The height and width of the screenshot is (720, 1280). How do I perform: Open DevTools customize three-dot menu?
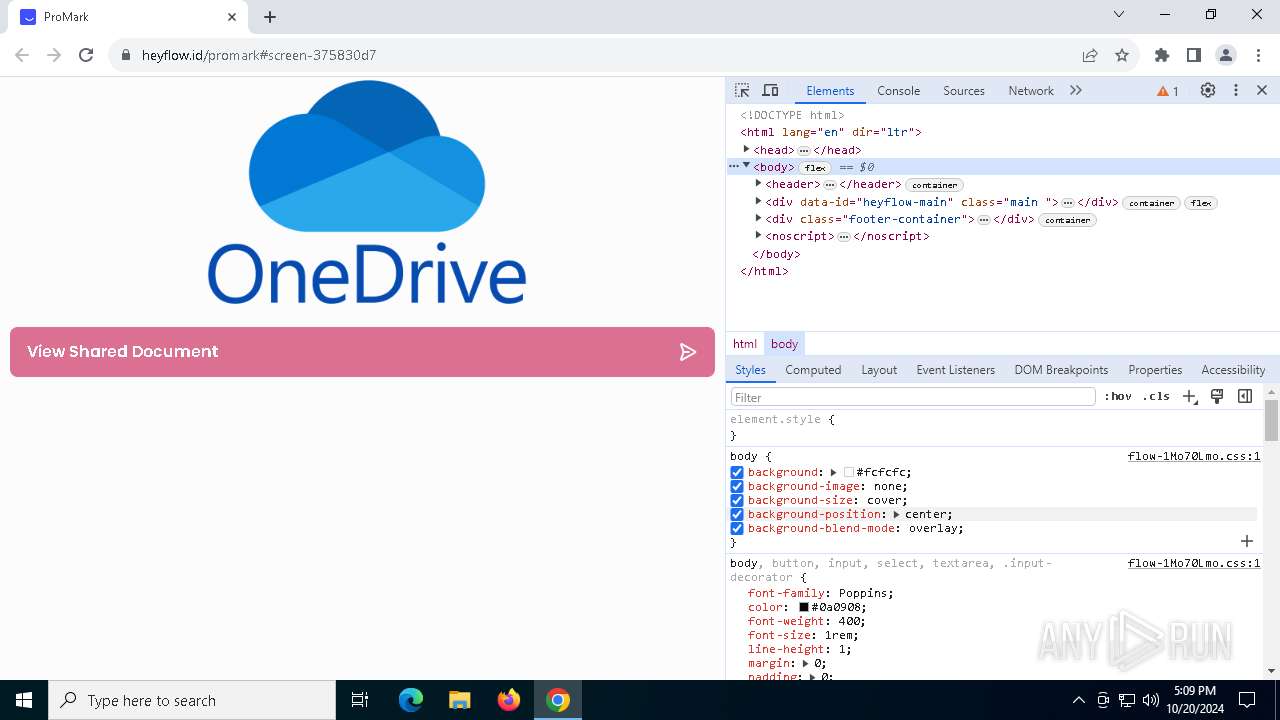point(1236,90)
